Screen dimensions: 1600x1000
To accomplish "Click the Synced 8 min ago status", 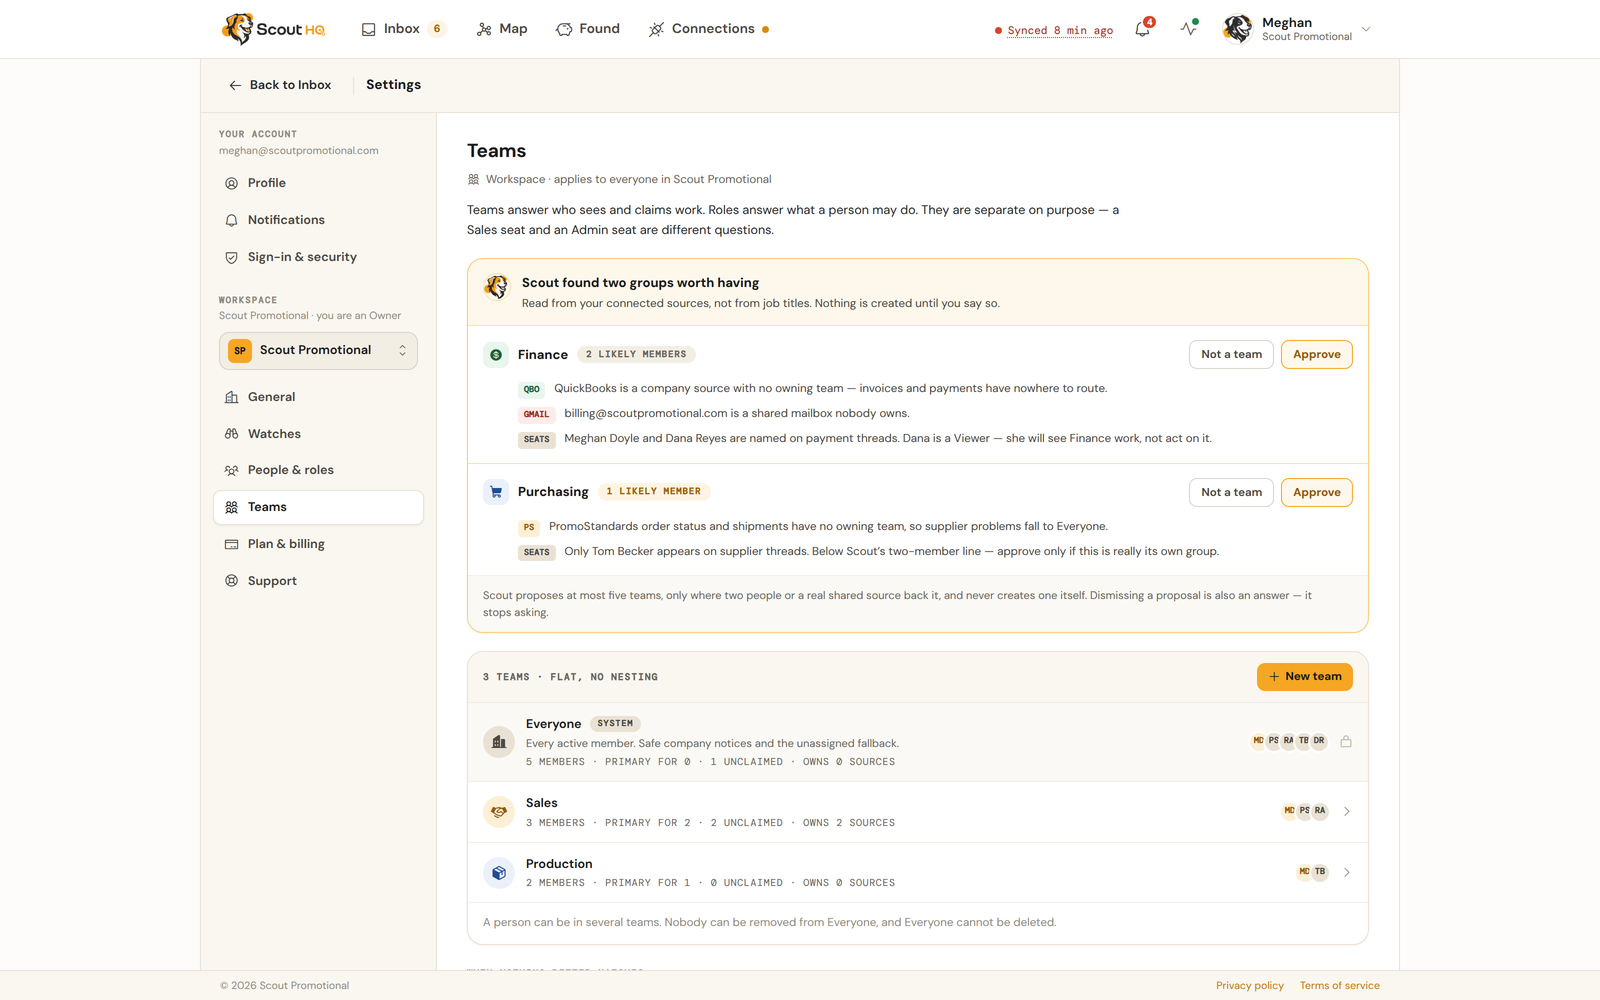I will pos(1054,30).
